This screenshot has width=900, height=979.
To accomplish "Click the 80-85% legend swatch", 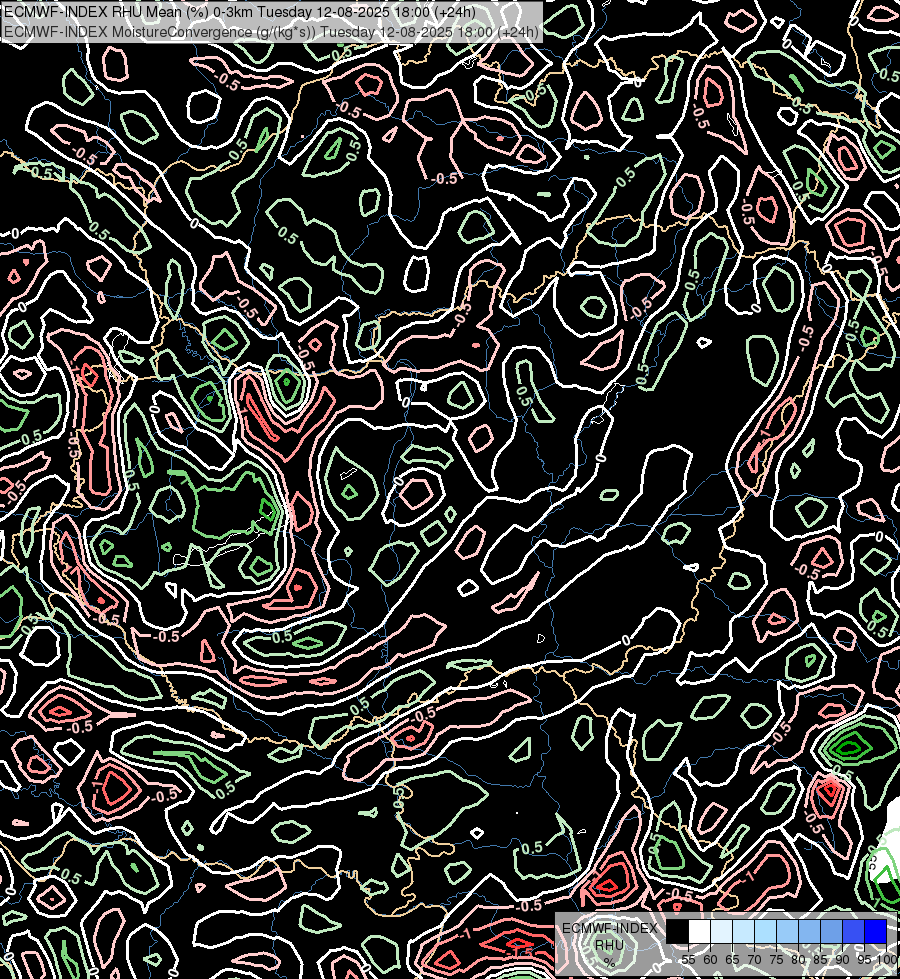I will [809, 931].
